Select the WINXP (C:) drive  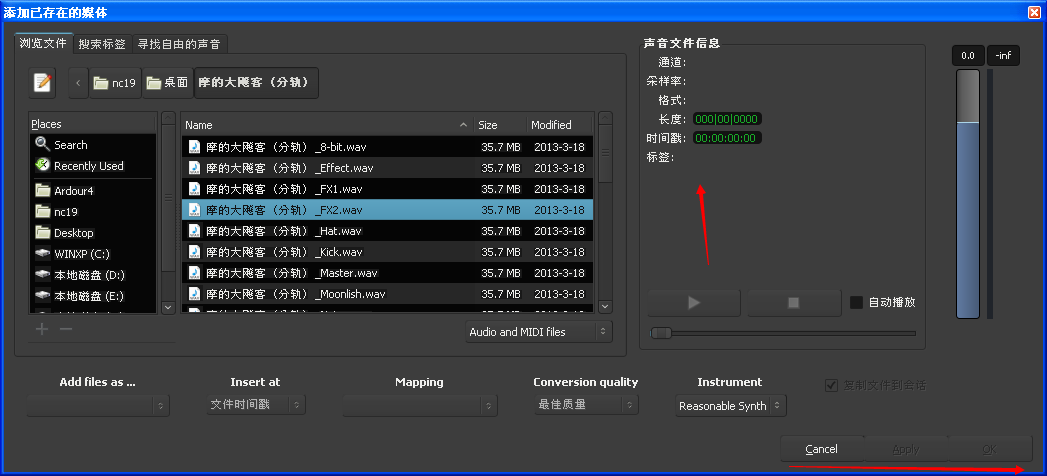pos(81,254)
